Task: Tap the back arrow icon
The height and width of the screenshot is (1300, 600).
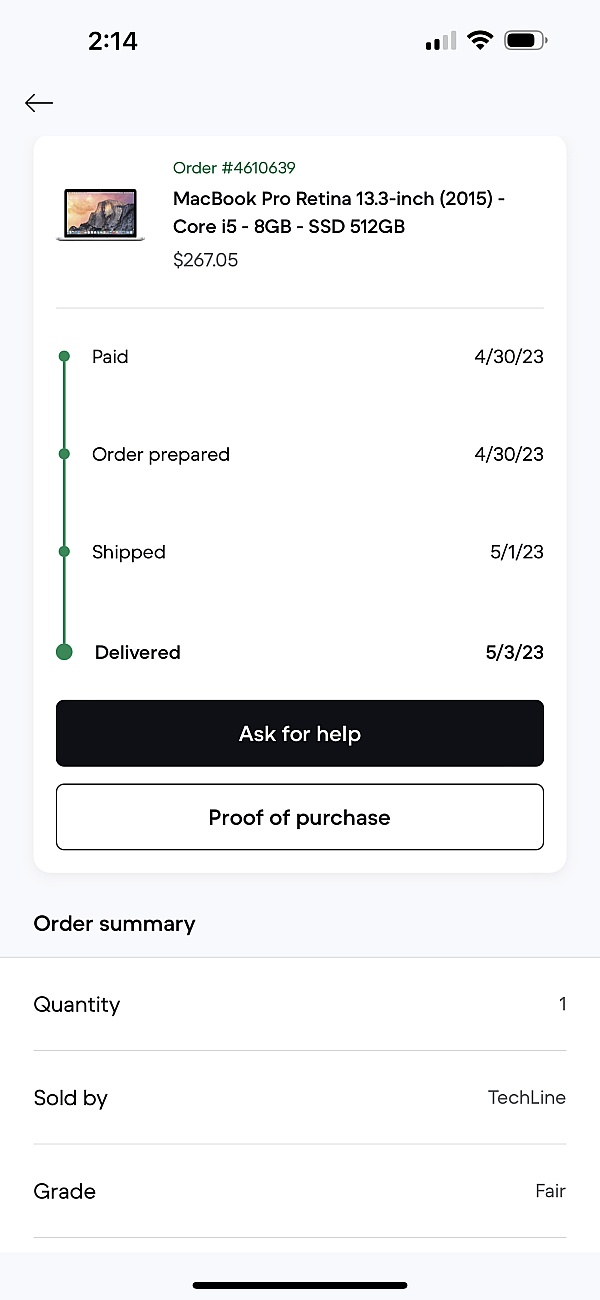Action: [39, 102]
